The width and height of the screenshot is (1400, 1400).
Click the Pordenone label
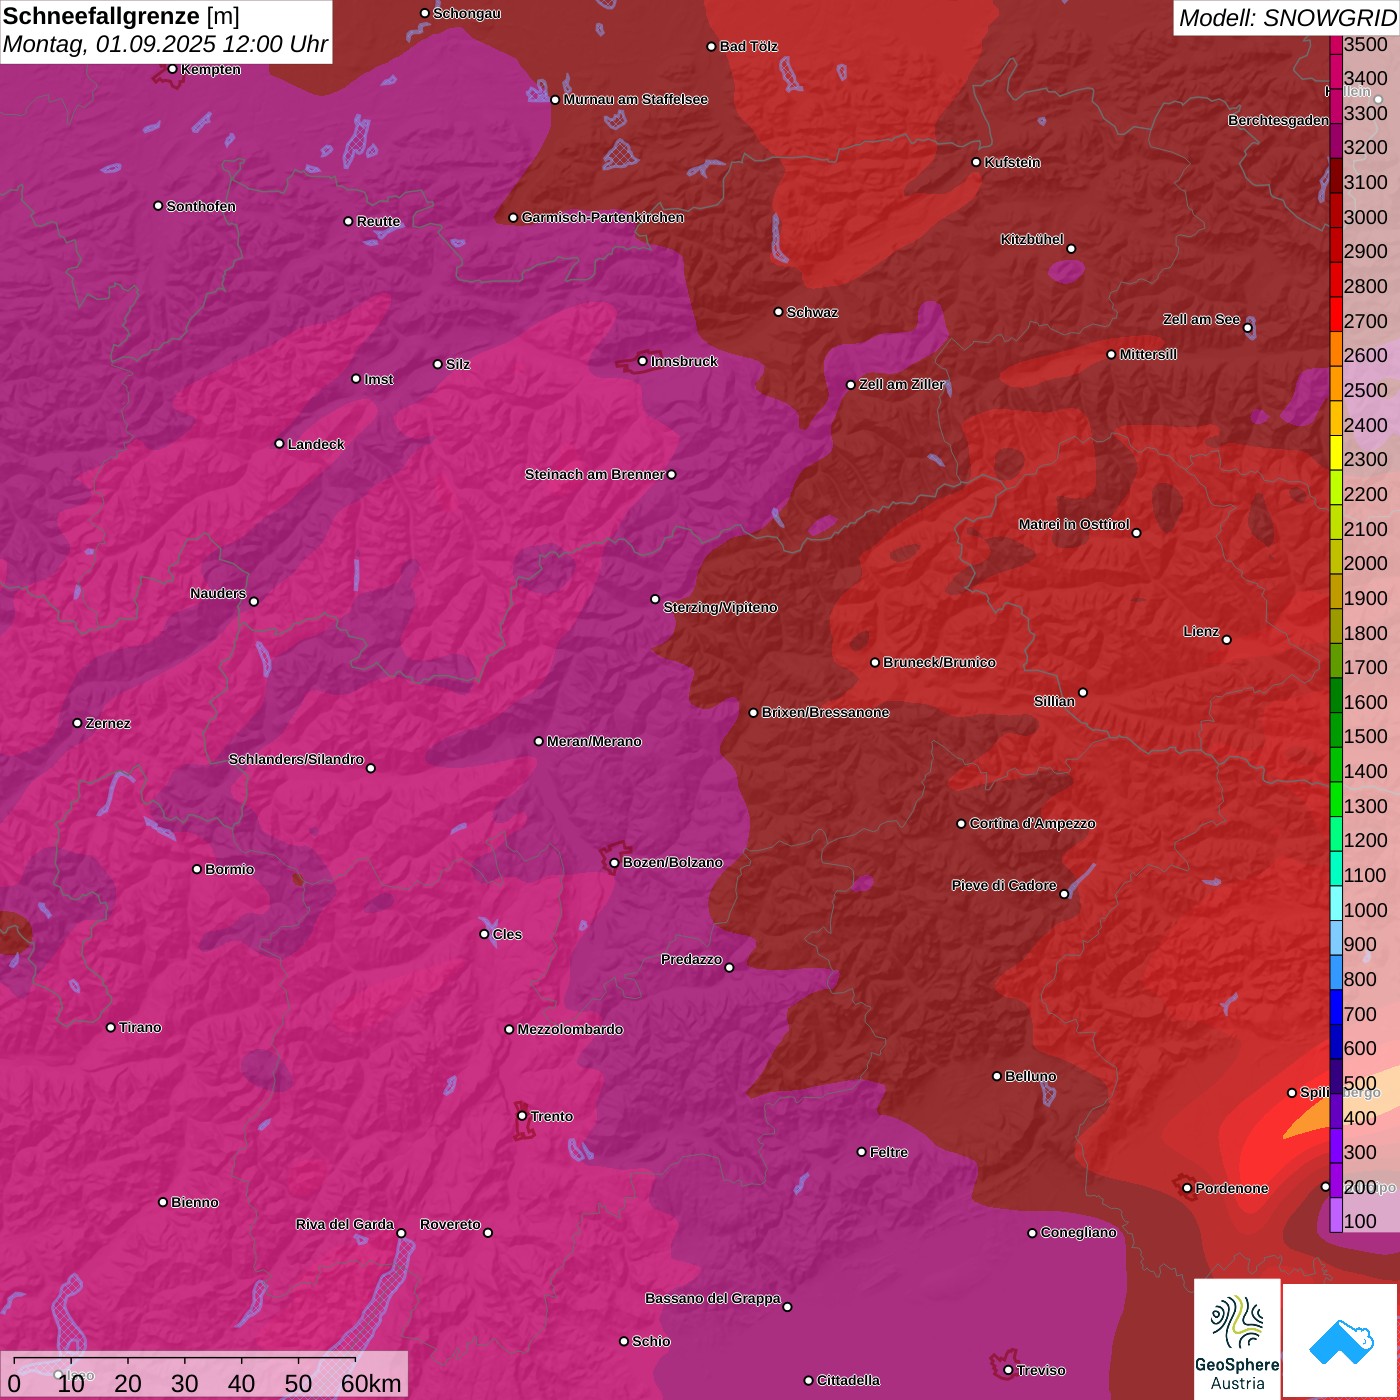pyautogui.click(x=1232, y=1188)
